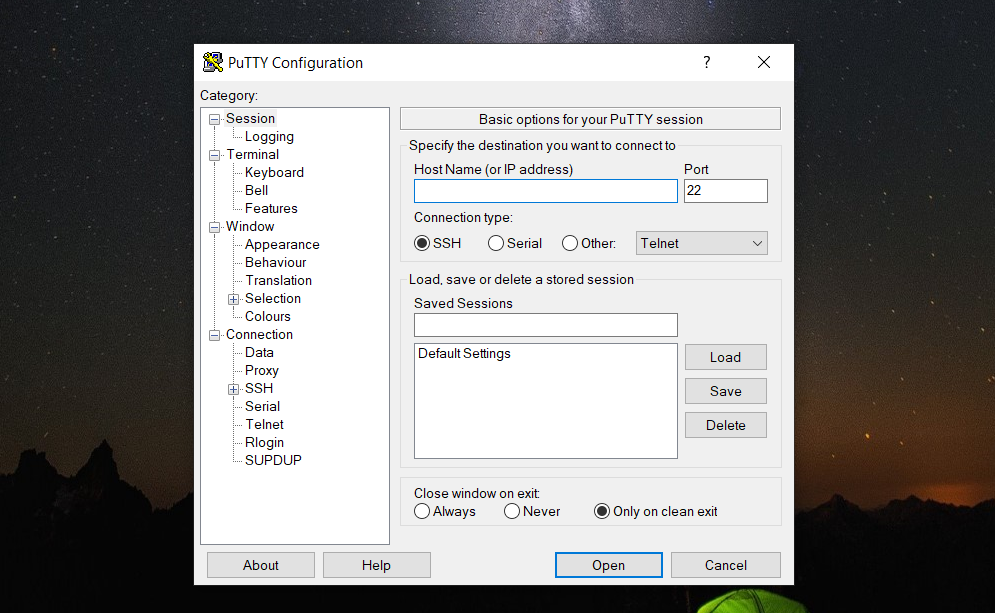Click the PuTTY icon in title bar
Screen dimensions: 995x613
point(213,62)
